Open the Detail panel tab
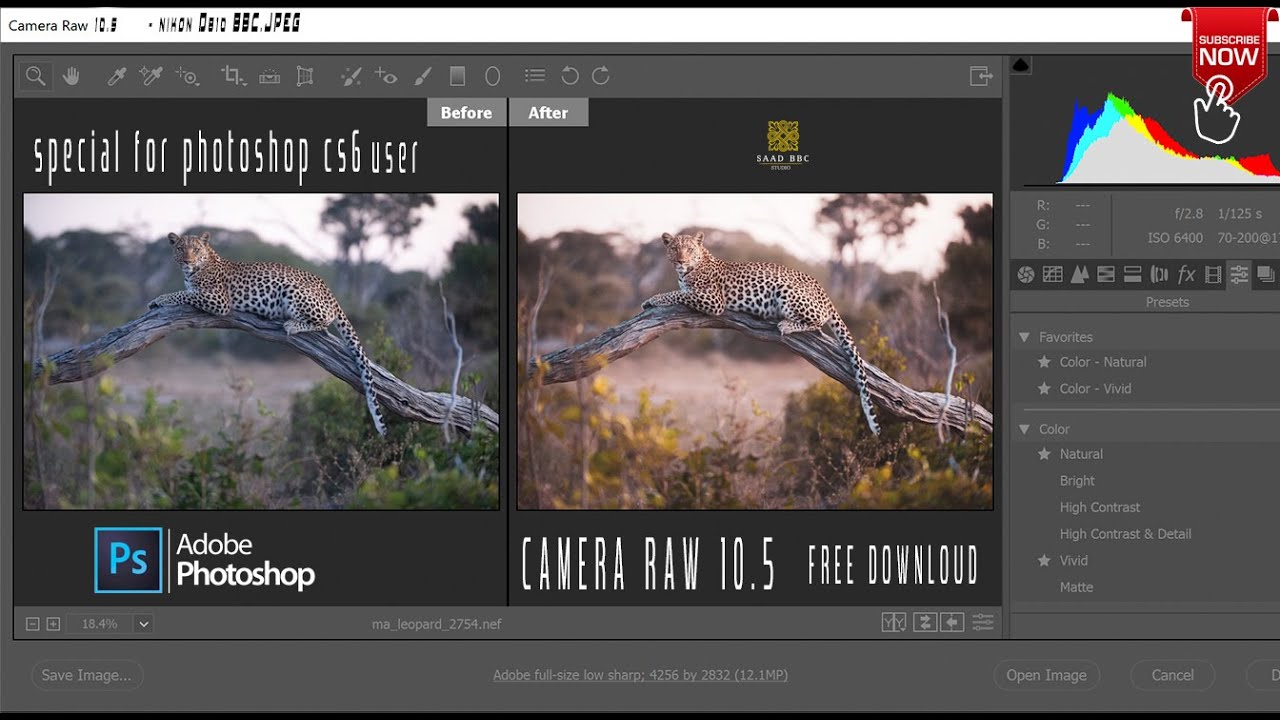The image size is (1280, 720). tap(1079, 274)
